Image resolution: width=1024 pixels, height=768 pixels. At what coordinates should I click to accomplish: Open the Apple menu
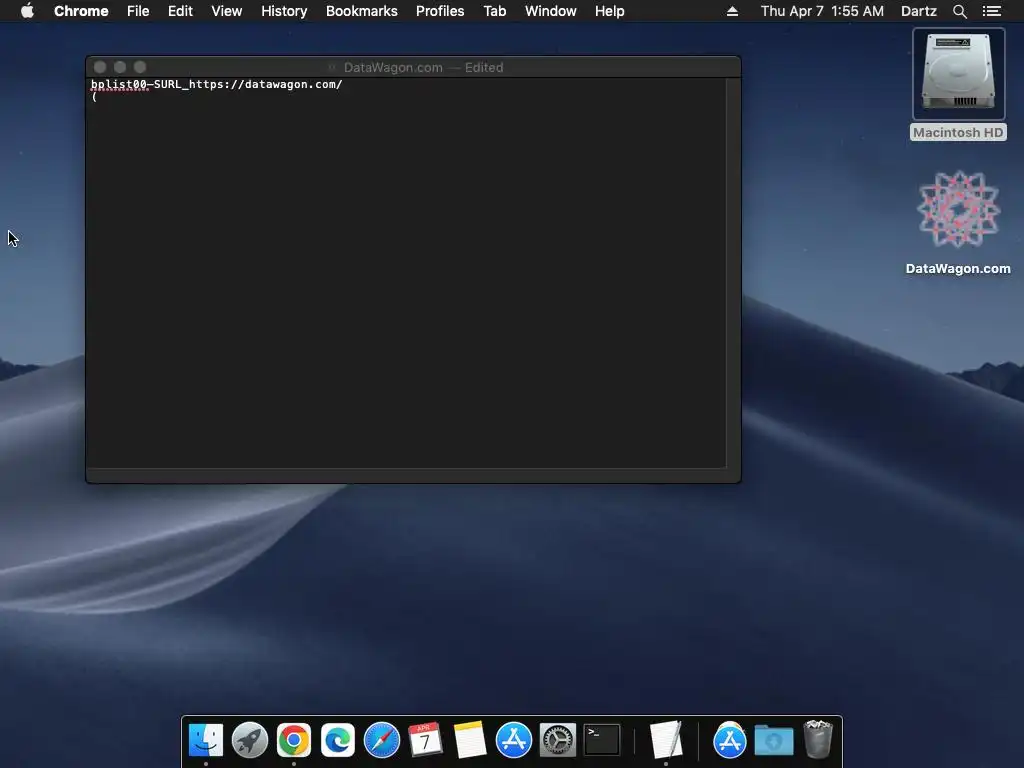click(x=27, y=11)
